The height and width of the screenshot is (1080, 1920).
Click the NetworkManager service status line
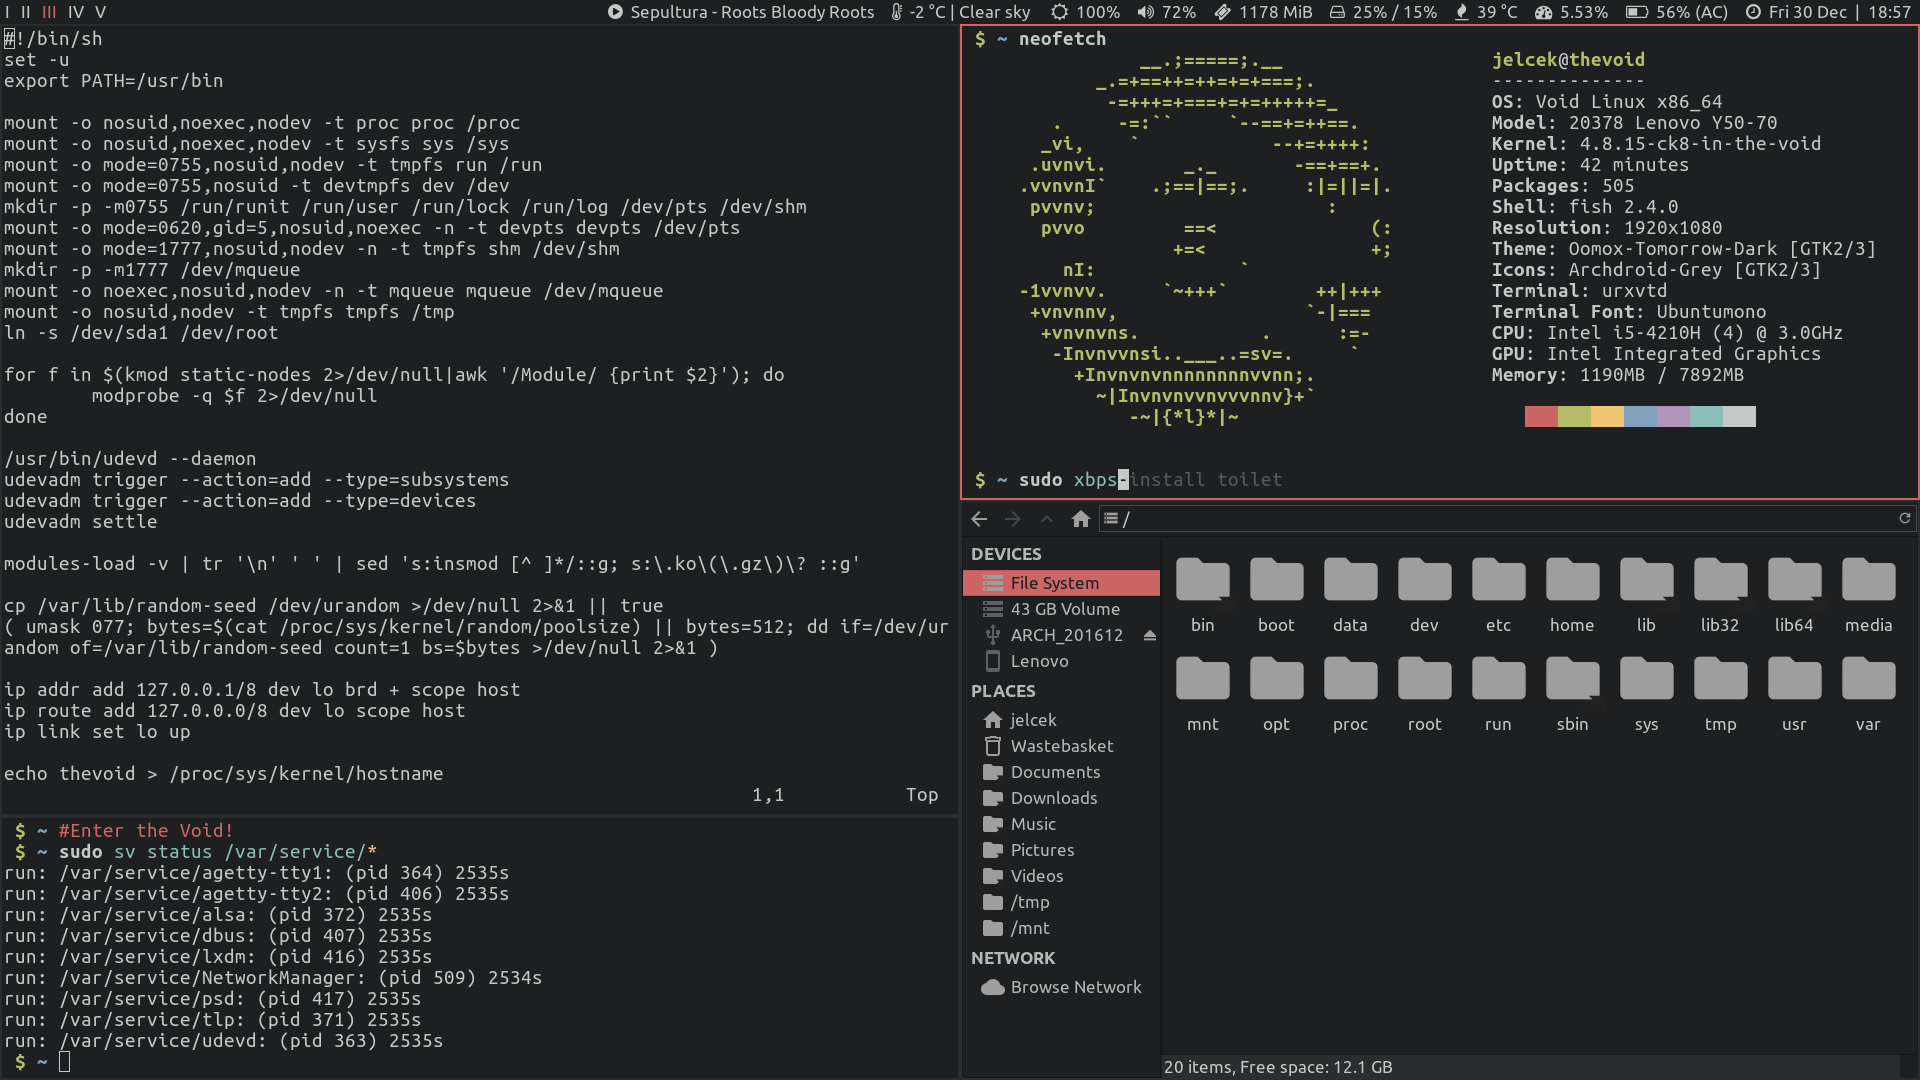(x=273, y=978)
